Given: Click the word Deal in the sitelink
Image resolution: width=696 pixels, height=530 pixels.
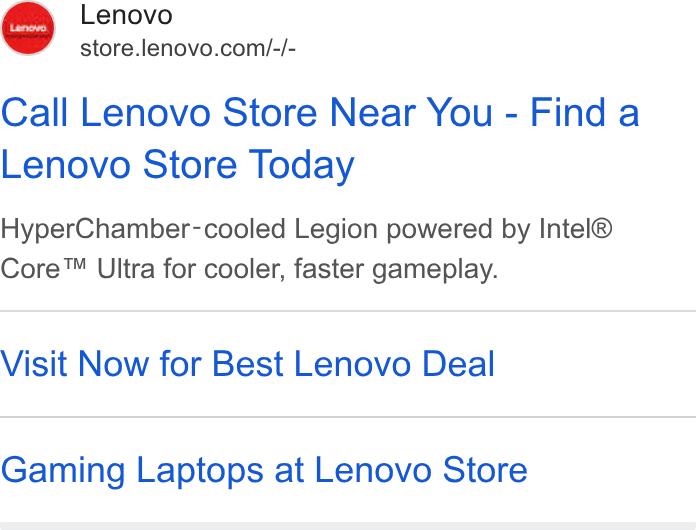Looking at the screenshot, I should pos(458,364).
